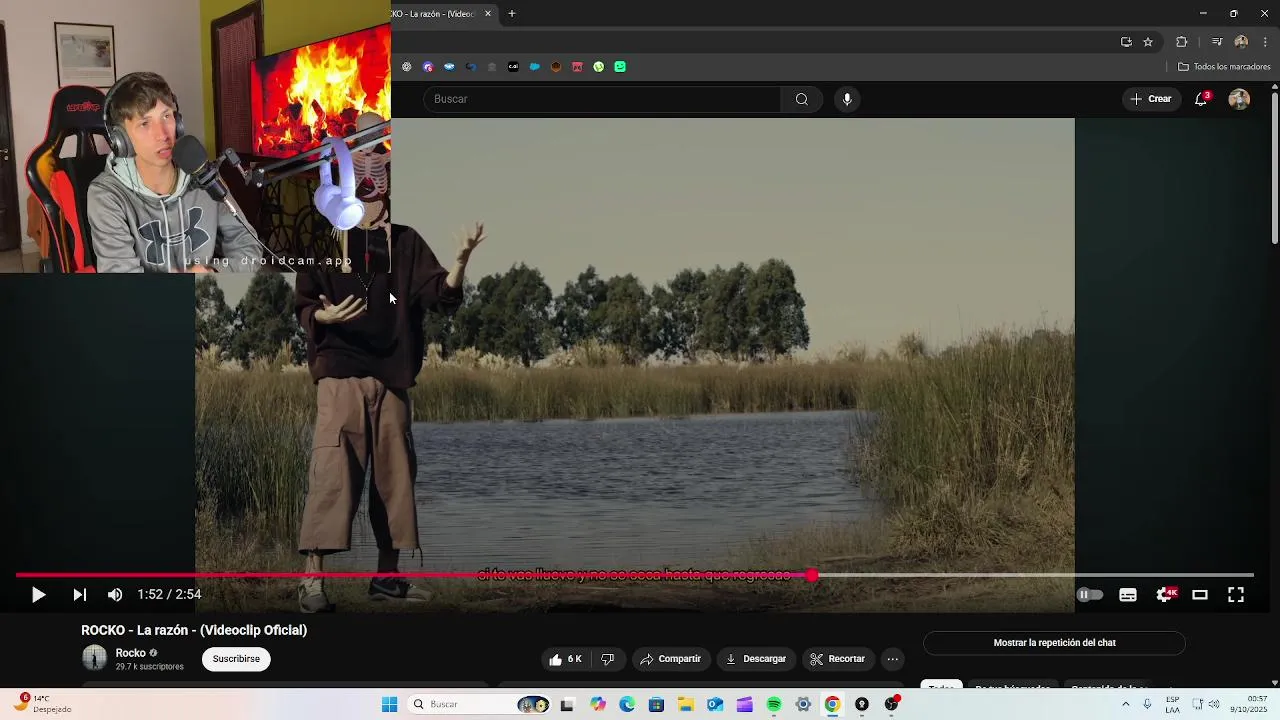The height and width of the screenshot is (720, 1280).
Task: Switch to Chrome in taskbar
Action: coord(832,704)
